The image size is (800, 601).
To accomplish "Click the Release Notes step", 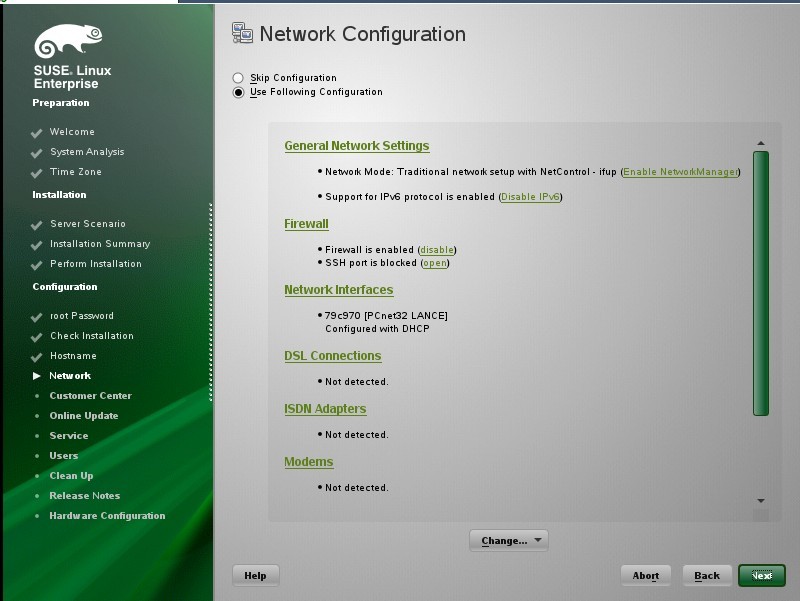I will click(x=85, y=495).
